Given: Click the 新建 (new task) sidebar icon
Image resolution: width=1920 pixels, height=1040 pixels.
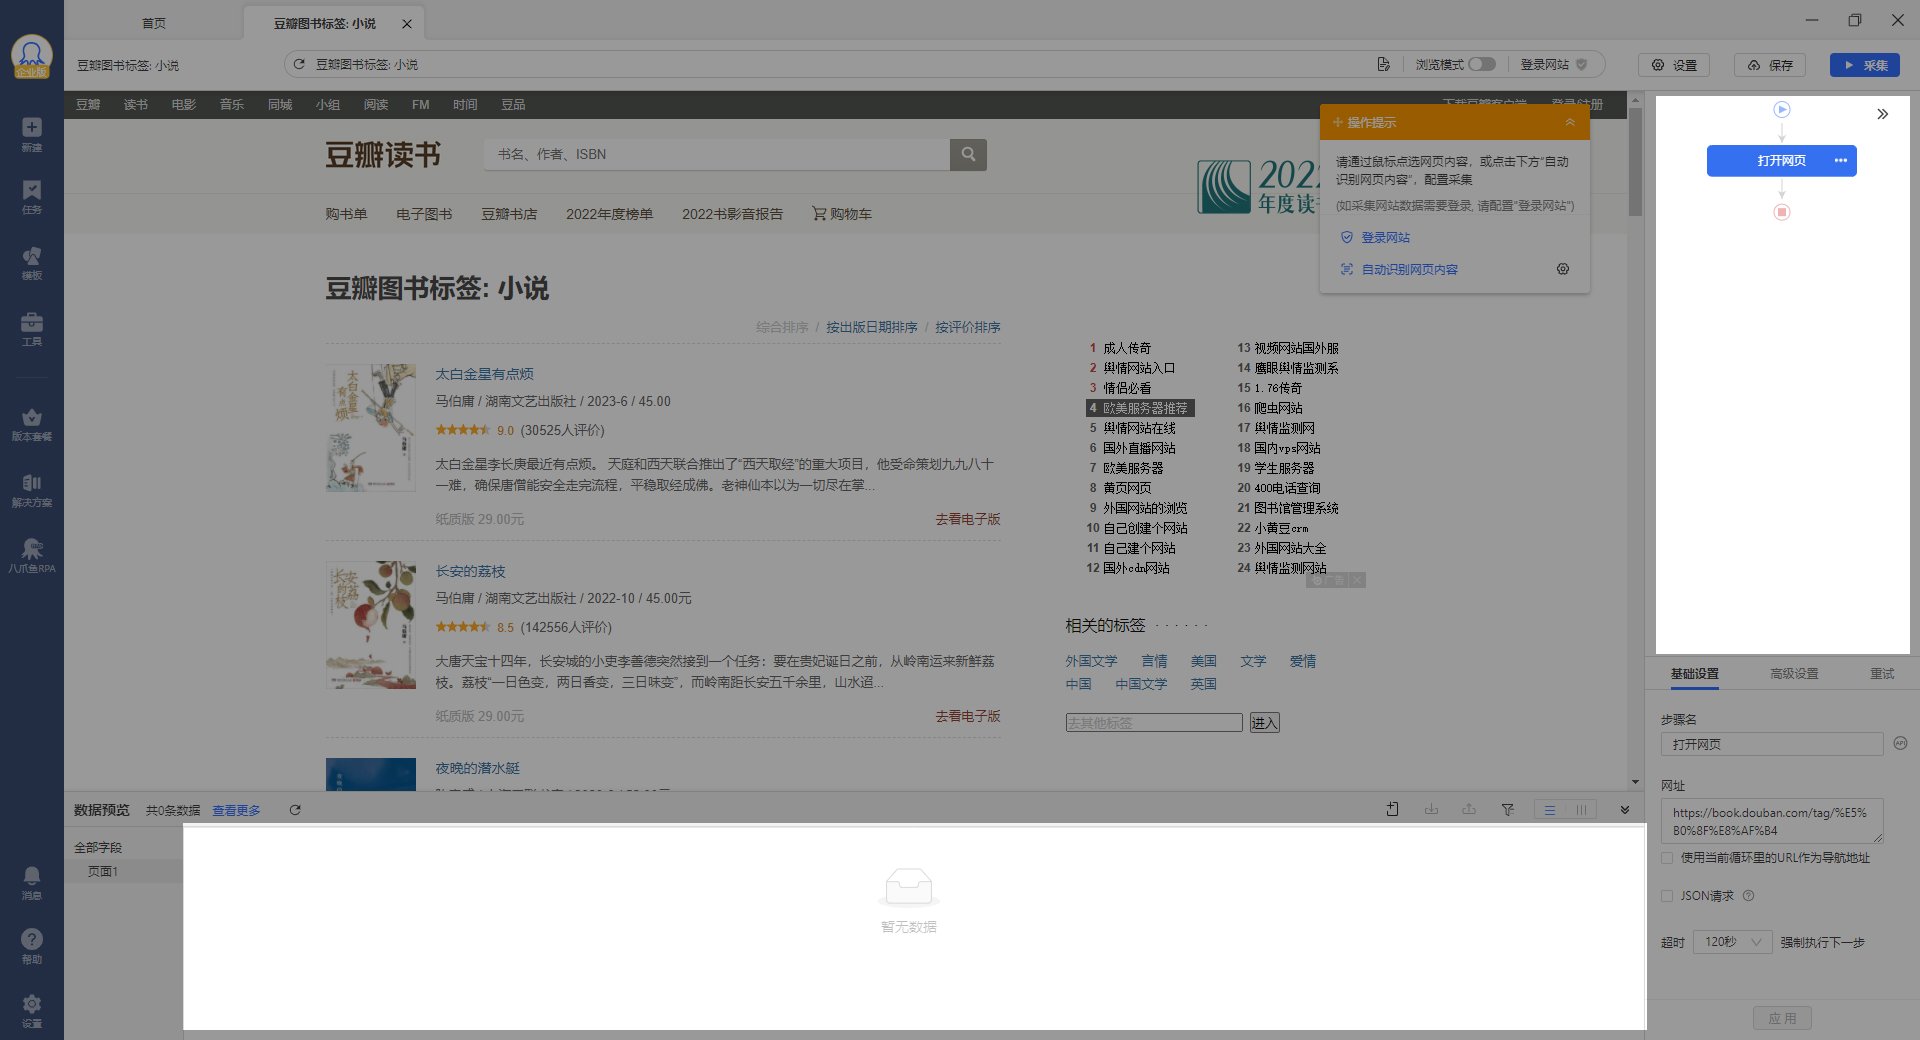Looking at the screenshot, I should [x=32, y=133].
